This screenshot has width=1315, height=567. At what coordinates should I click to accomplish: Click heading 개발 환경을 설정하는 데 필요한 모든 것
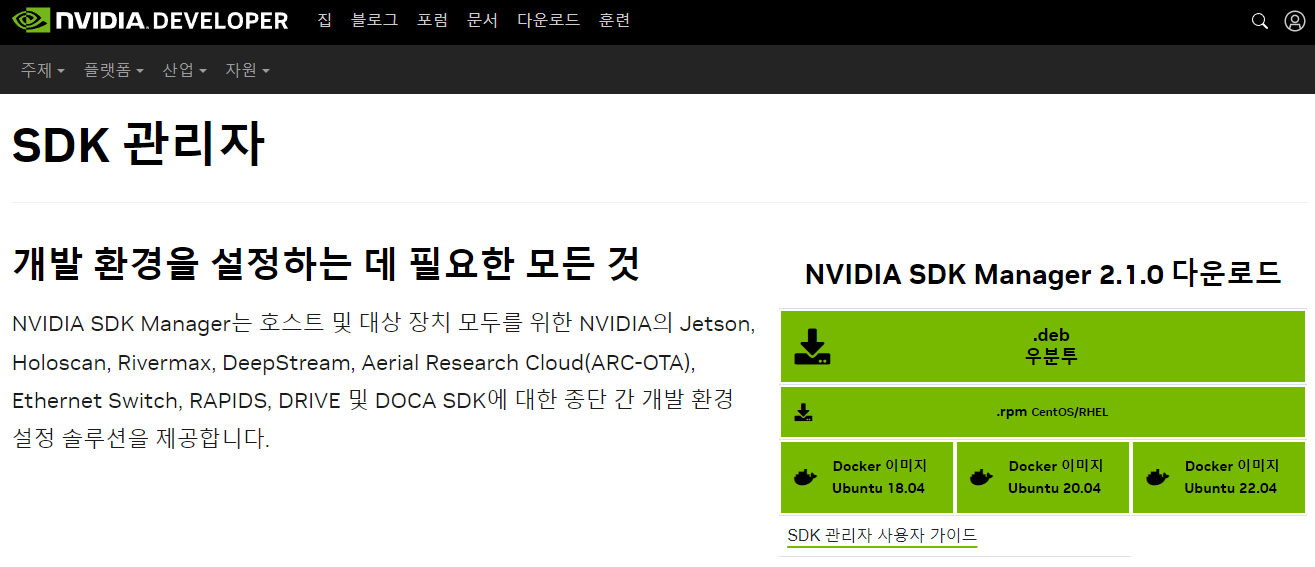pyautogui.click(x=326, y=263)
